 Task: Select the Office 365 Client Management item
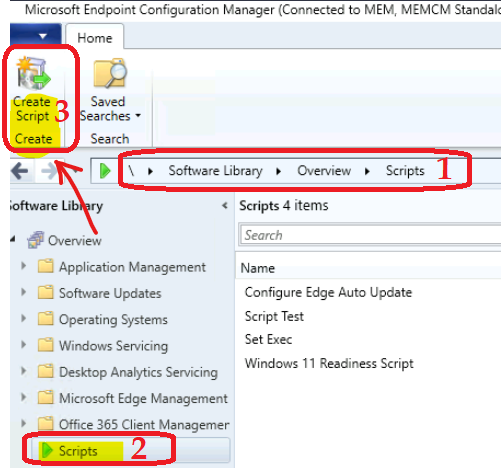[144, 425]
